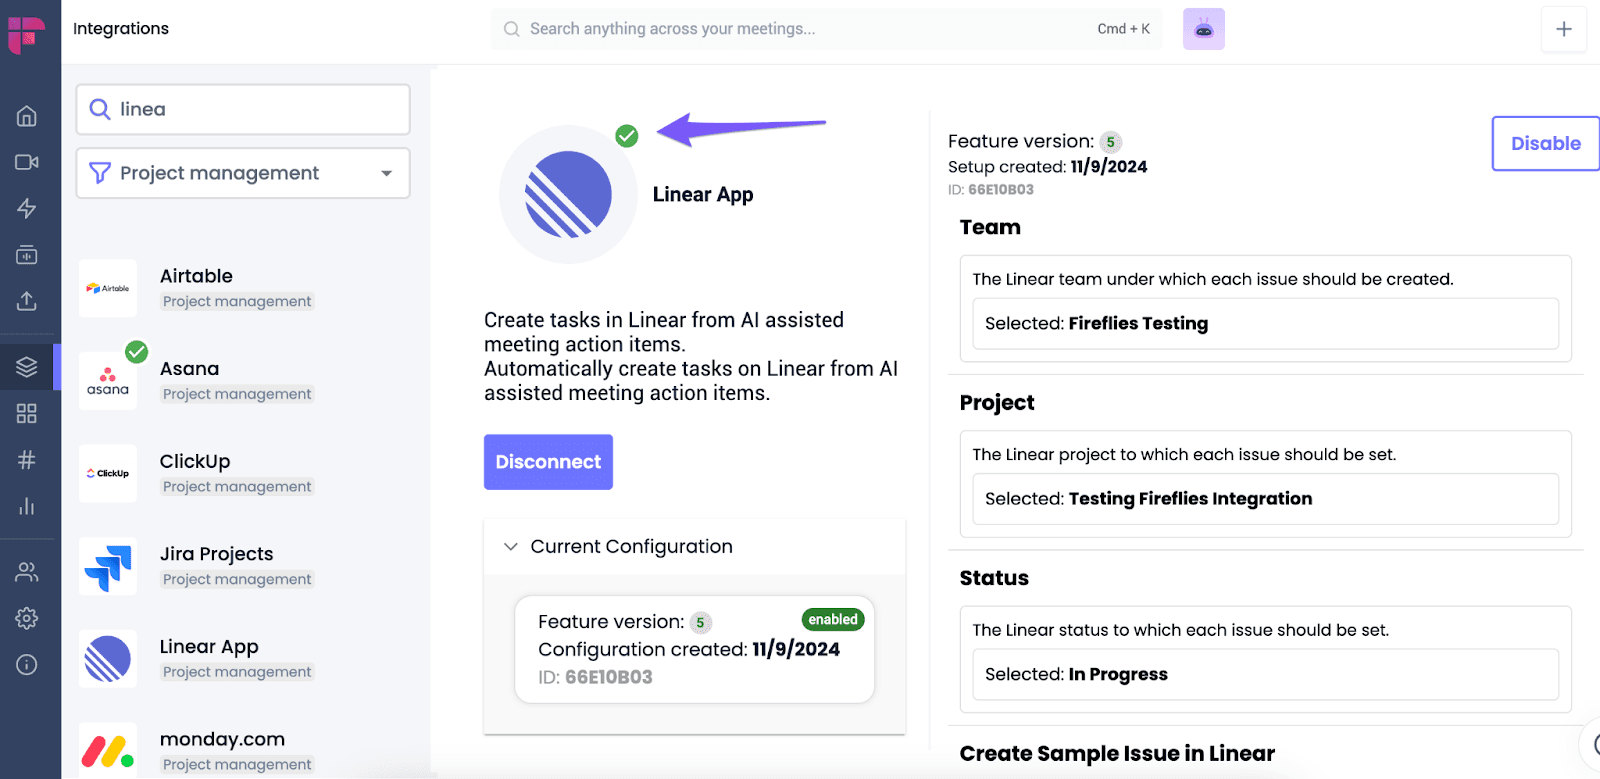
Task: Open the info circle icon
Action: [27, 665]
